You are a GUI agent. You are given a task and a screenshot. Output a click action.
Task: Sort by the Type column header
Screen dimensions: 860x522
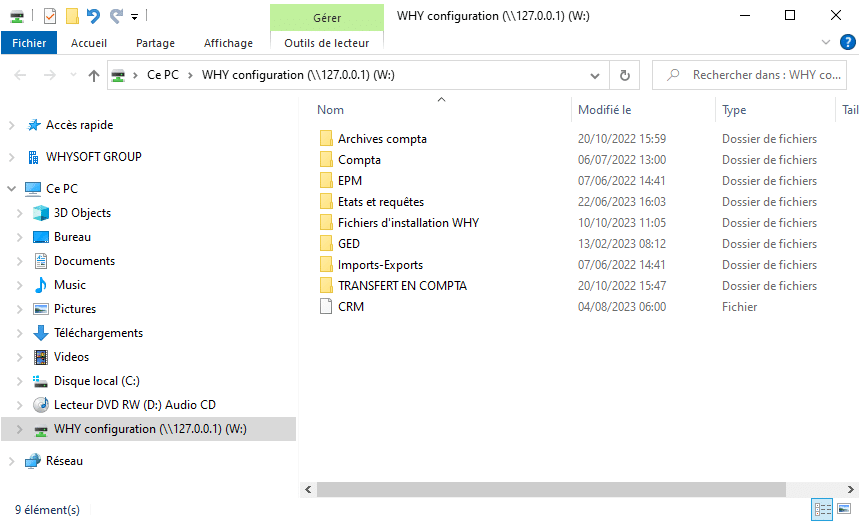pos(734,110)
